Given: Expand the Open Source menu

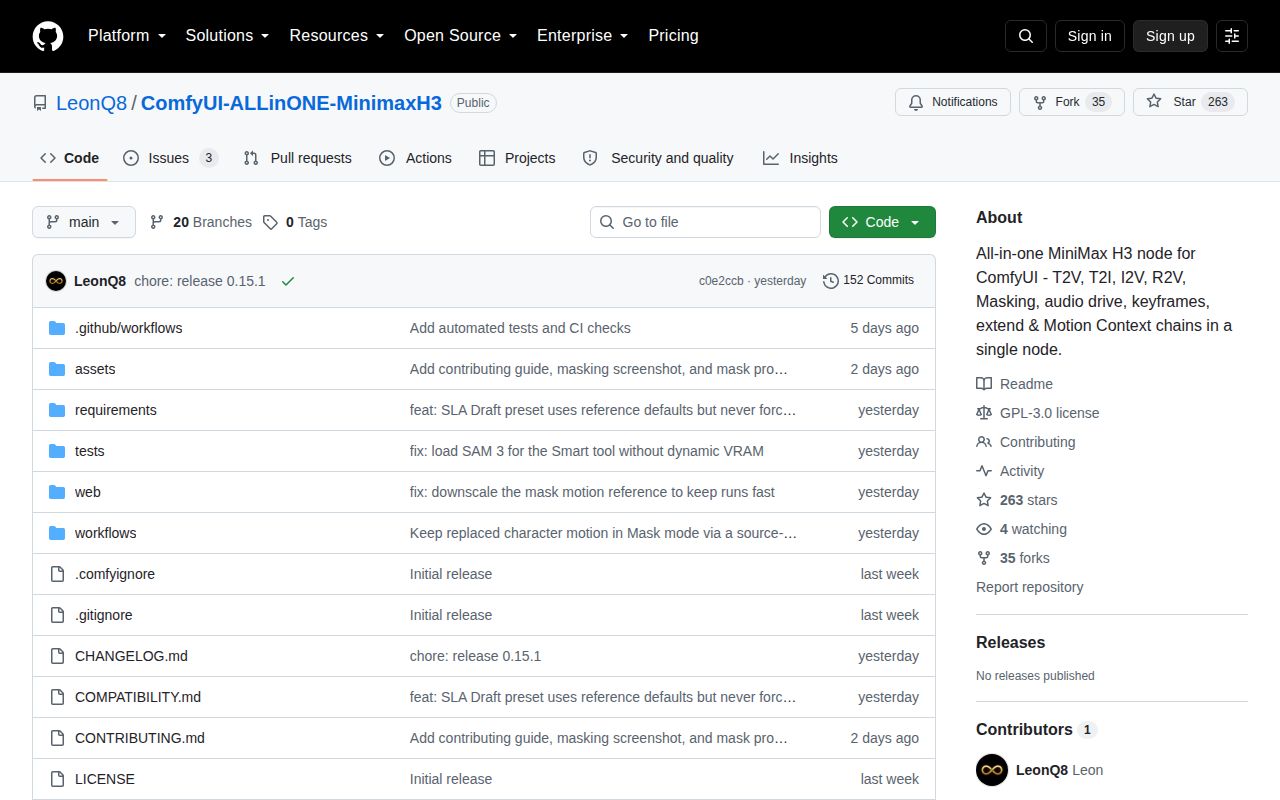Looking at the screenshot, I should click(460, 35).
